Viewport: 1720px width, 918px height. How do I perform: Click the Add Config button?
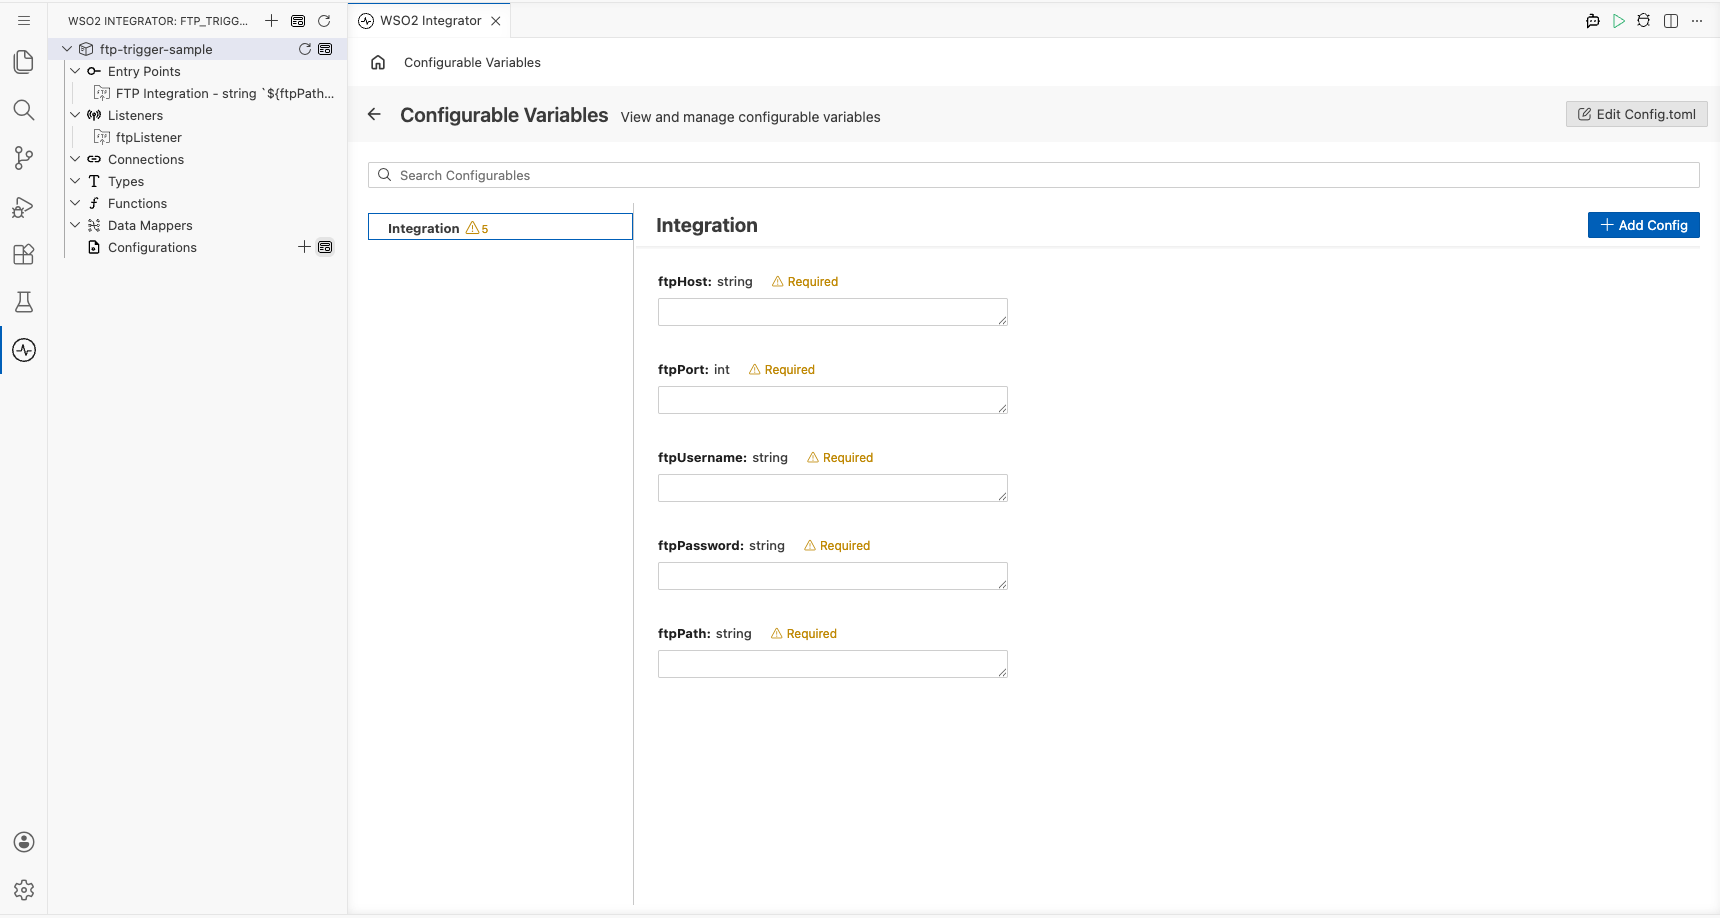click(x=1643, y=225)
